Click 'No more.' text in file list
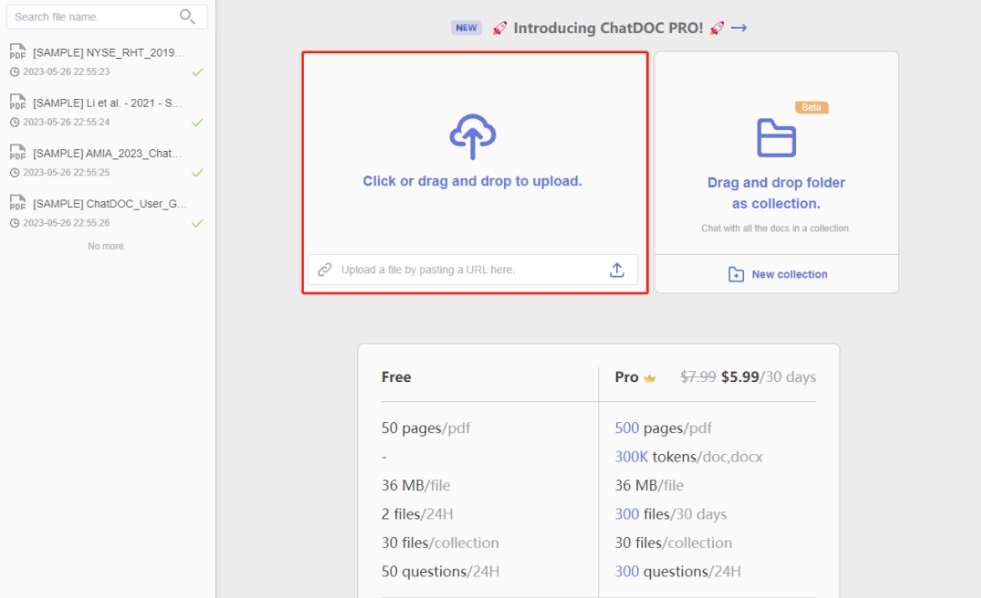 [106, 246]
